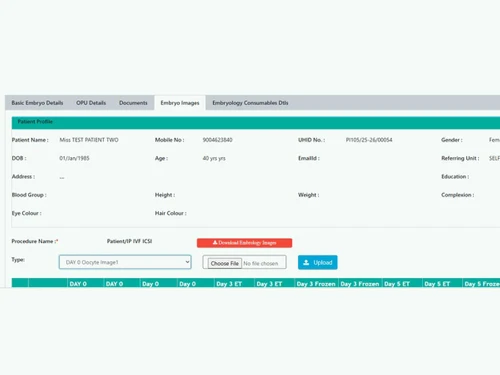Click age value '40 yrs yrs'
The width and height of the screenshot is (500, 375).
point(214,158)
